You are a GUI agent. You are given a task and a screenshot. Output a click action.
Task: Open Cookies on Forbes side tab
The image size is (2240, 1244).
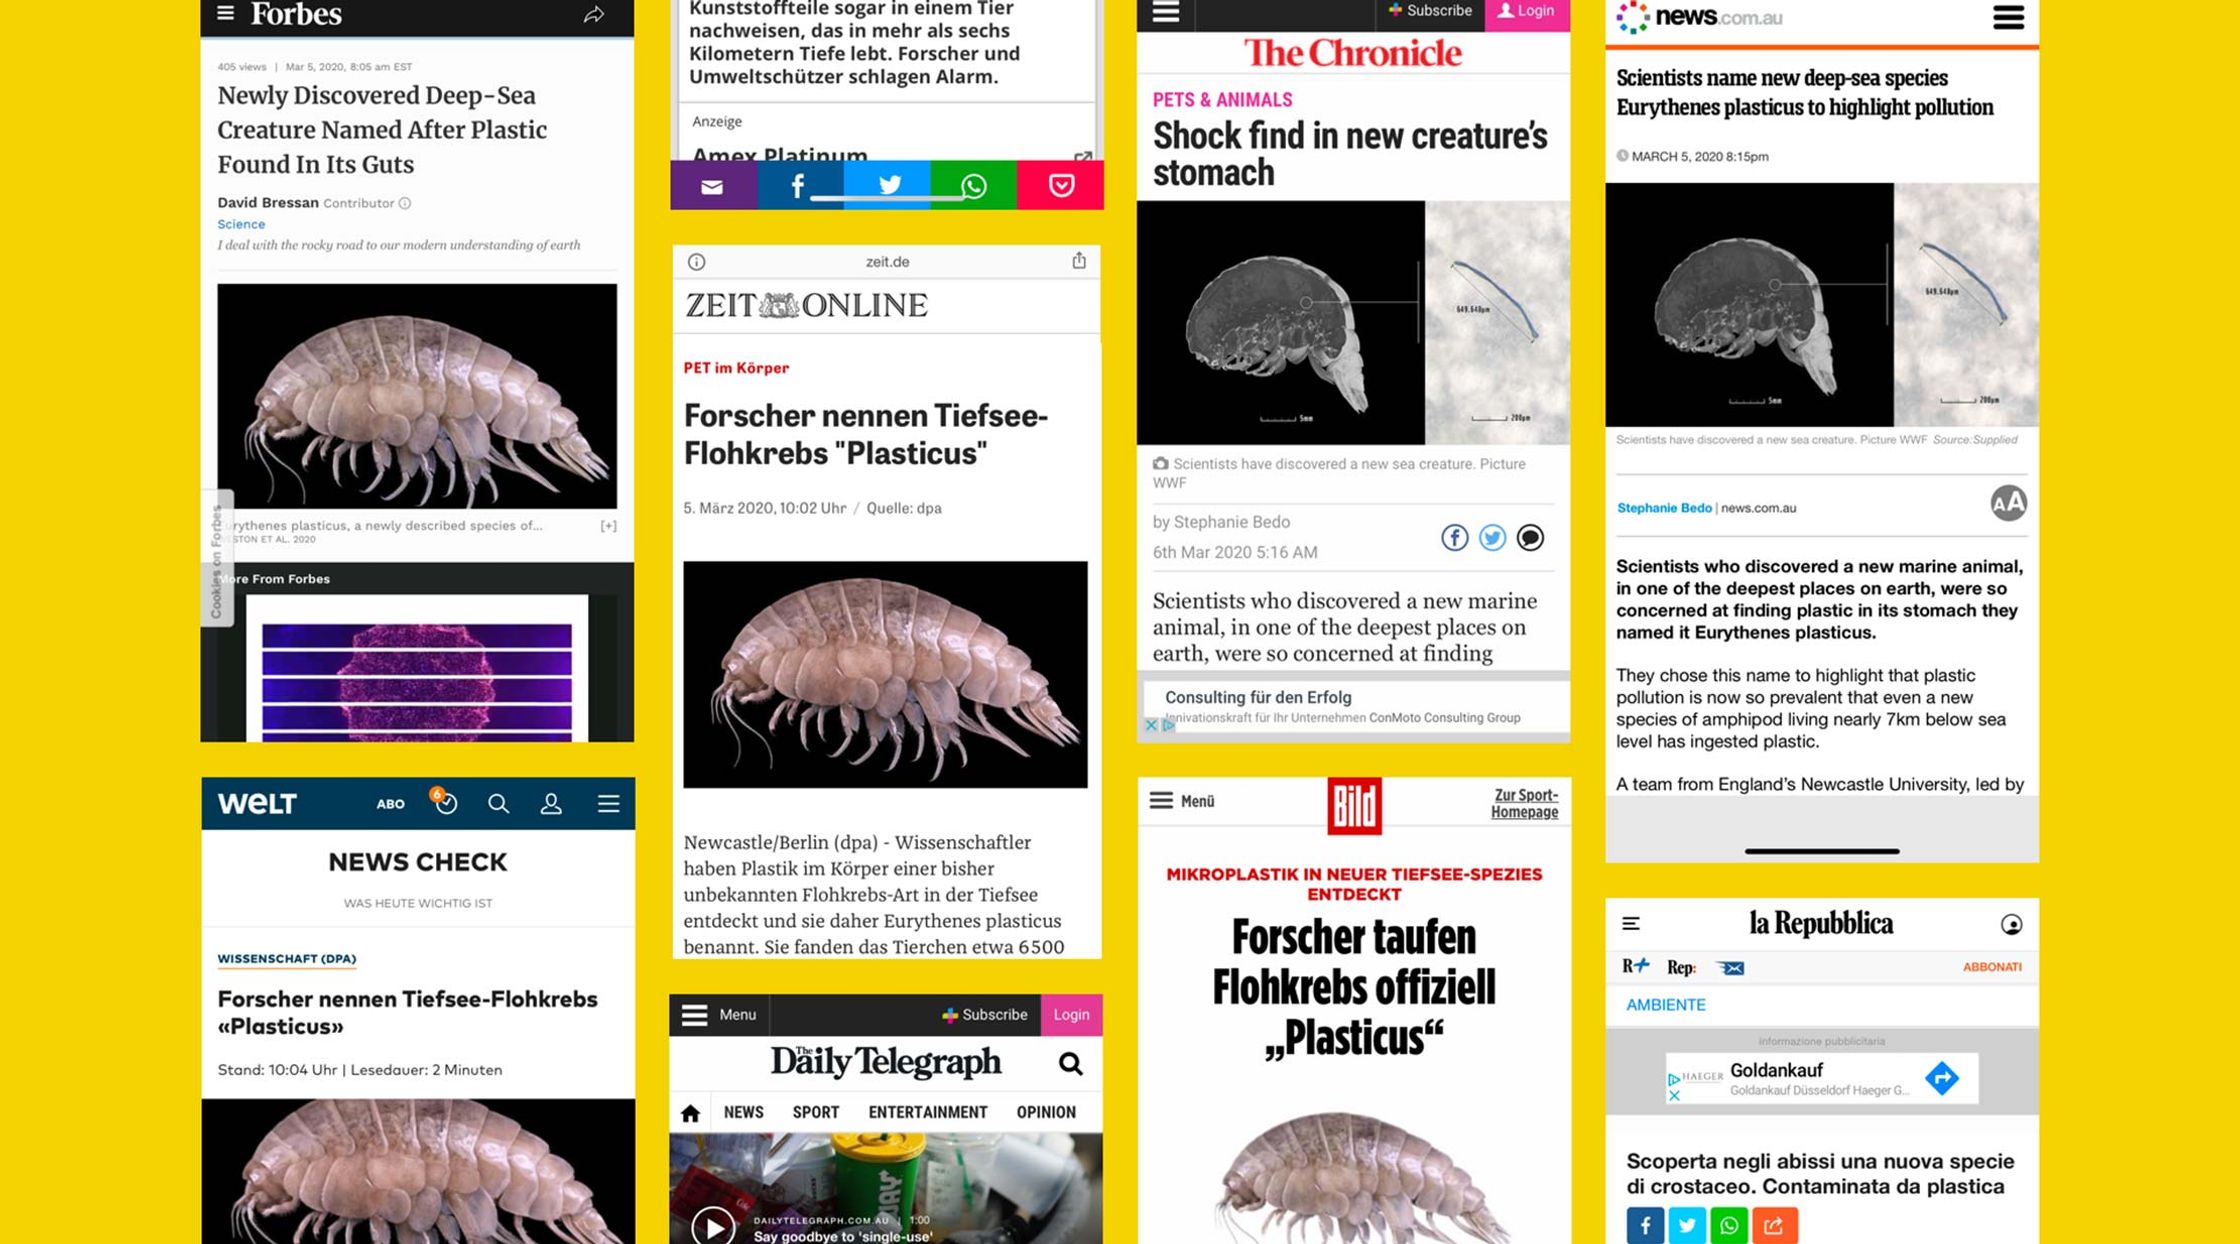click(217, 558)
